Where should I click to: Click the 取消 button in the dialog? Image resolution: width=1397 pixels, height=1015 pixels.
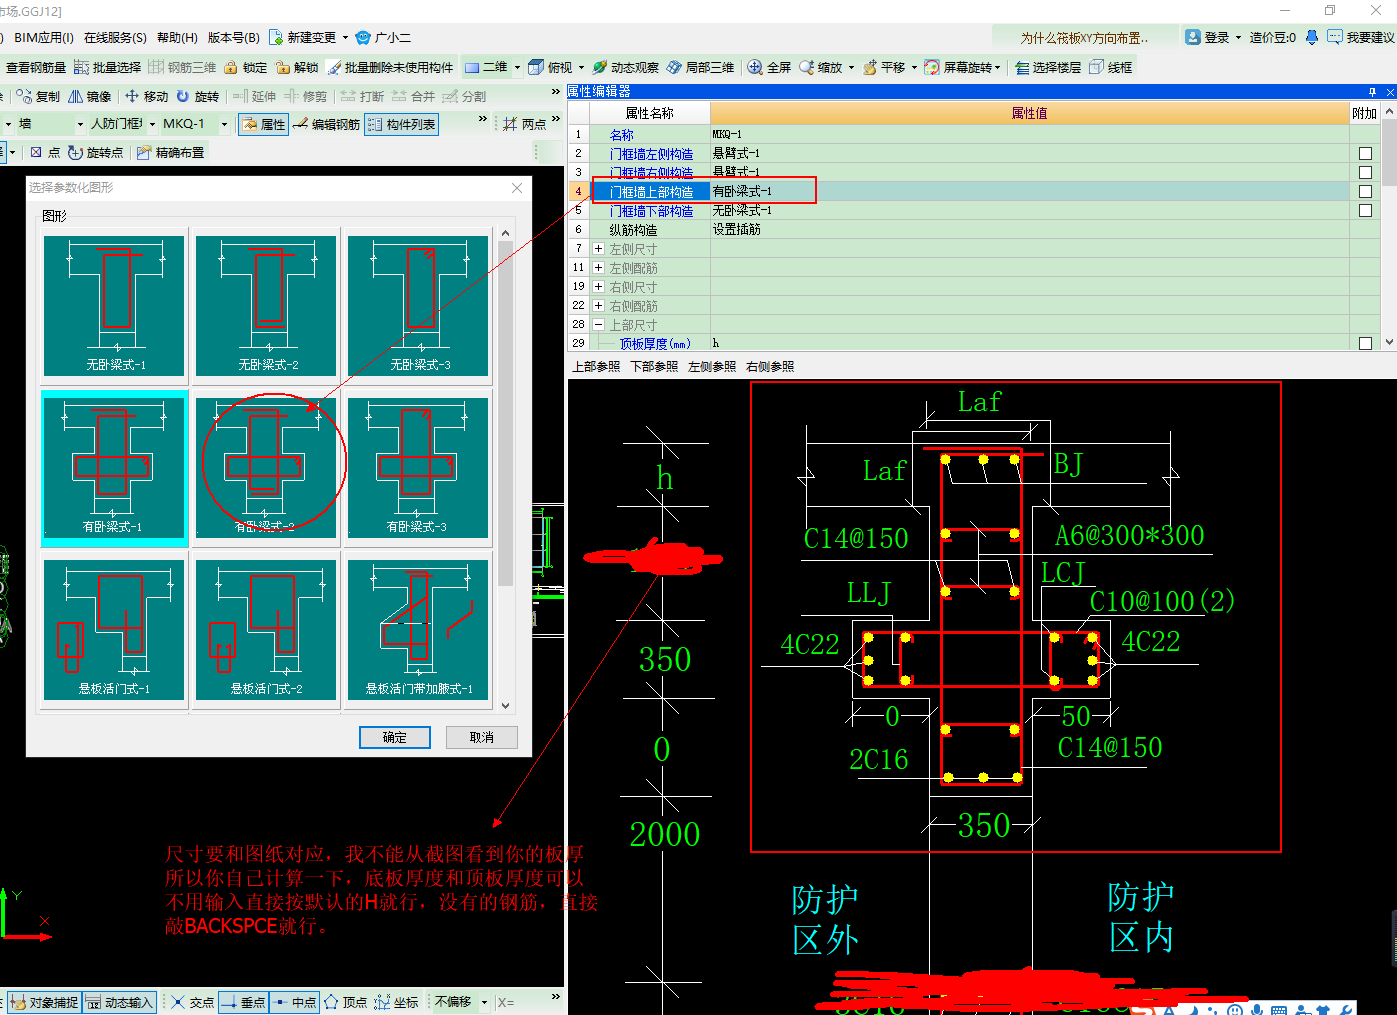point(482,737)
